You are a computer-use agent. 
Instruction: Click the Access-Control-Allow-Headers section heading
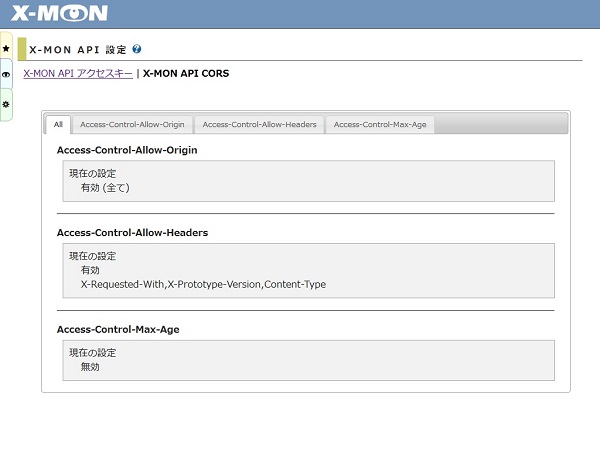tap(132, 233)
